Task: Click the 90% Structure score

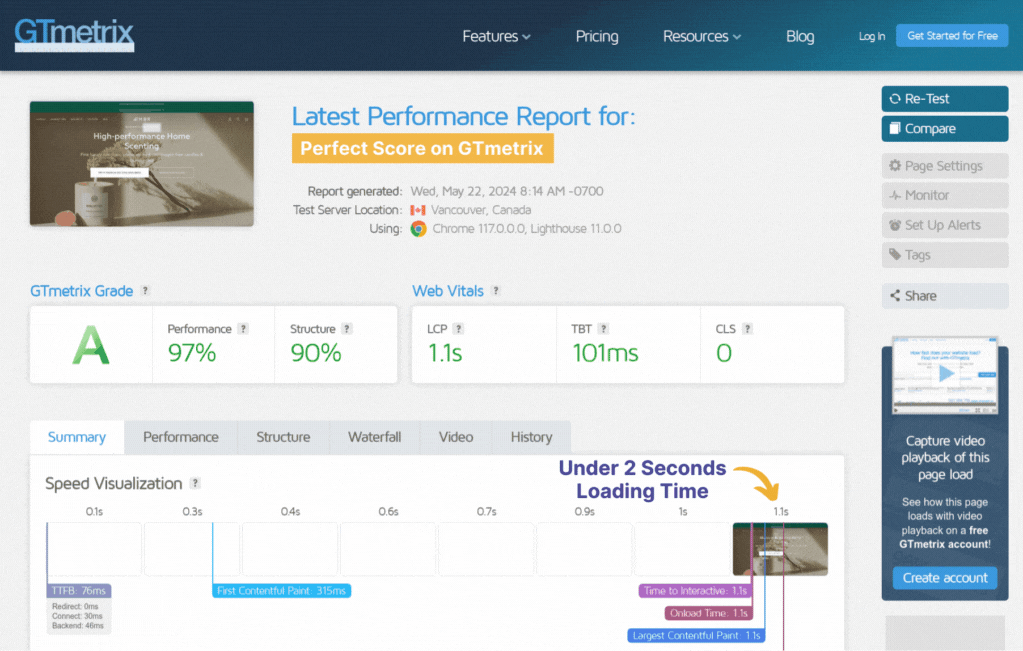Action: (x=316, y=353)
